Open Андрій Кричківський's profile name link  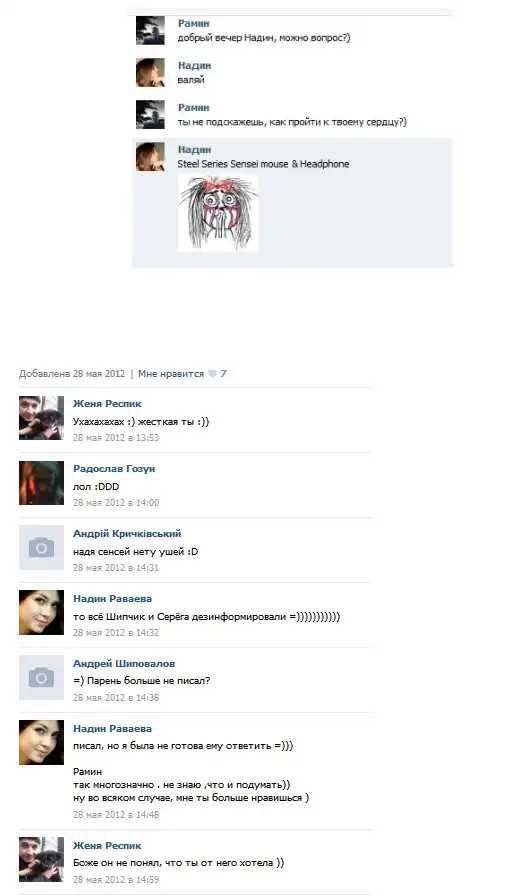[x=127, y=534]
